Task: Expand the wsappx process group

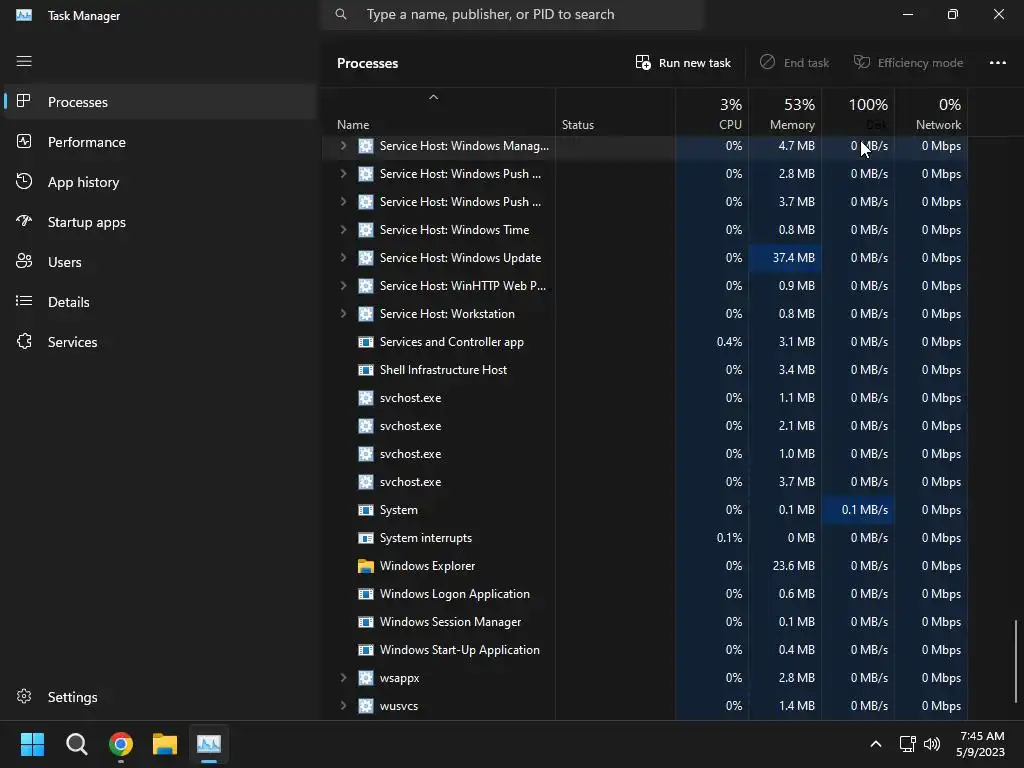Action: 343,677
